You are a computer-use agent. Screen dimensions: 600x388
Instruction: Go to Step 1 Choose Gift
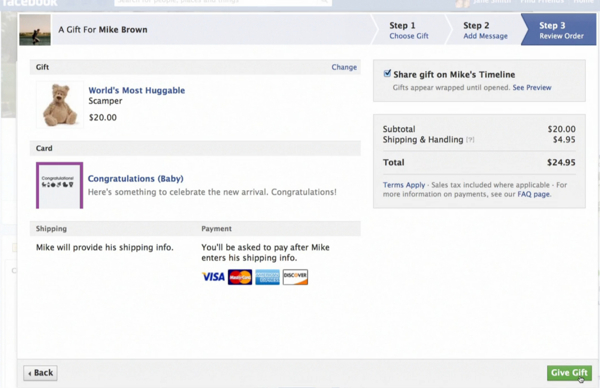pos(408,30)
